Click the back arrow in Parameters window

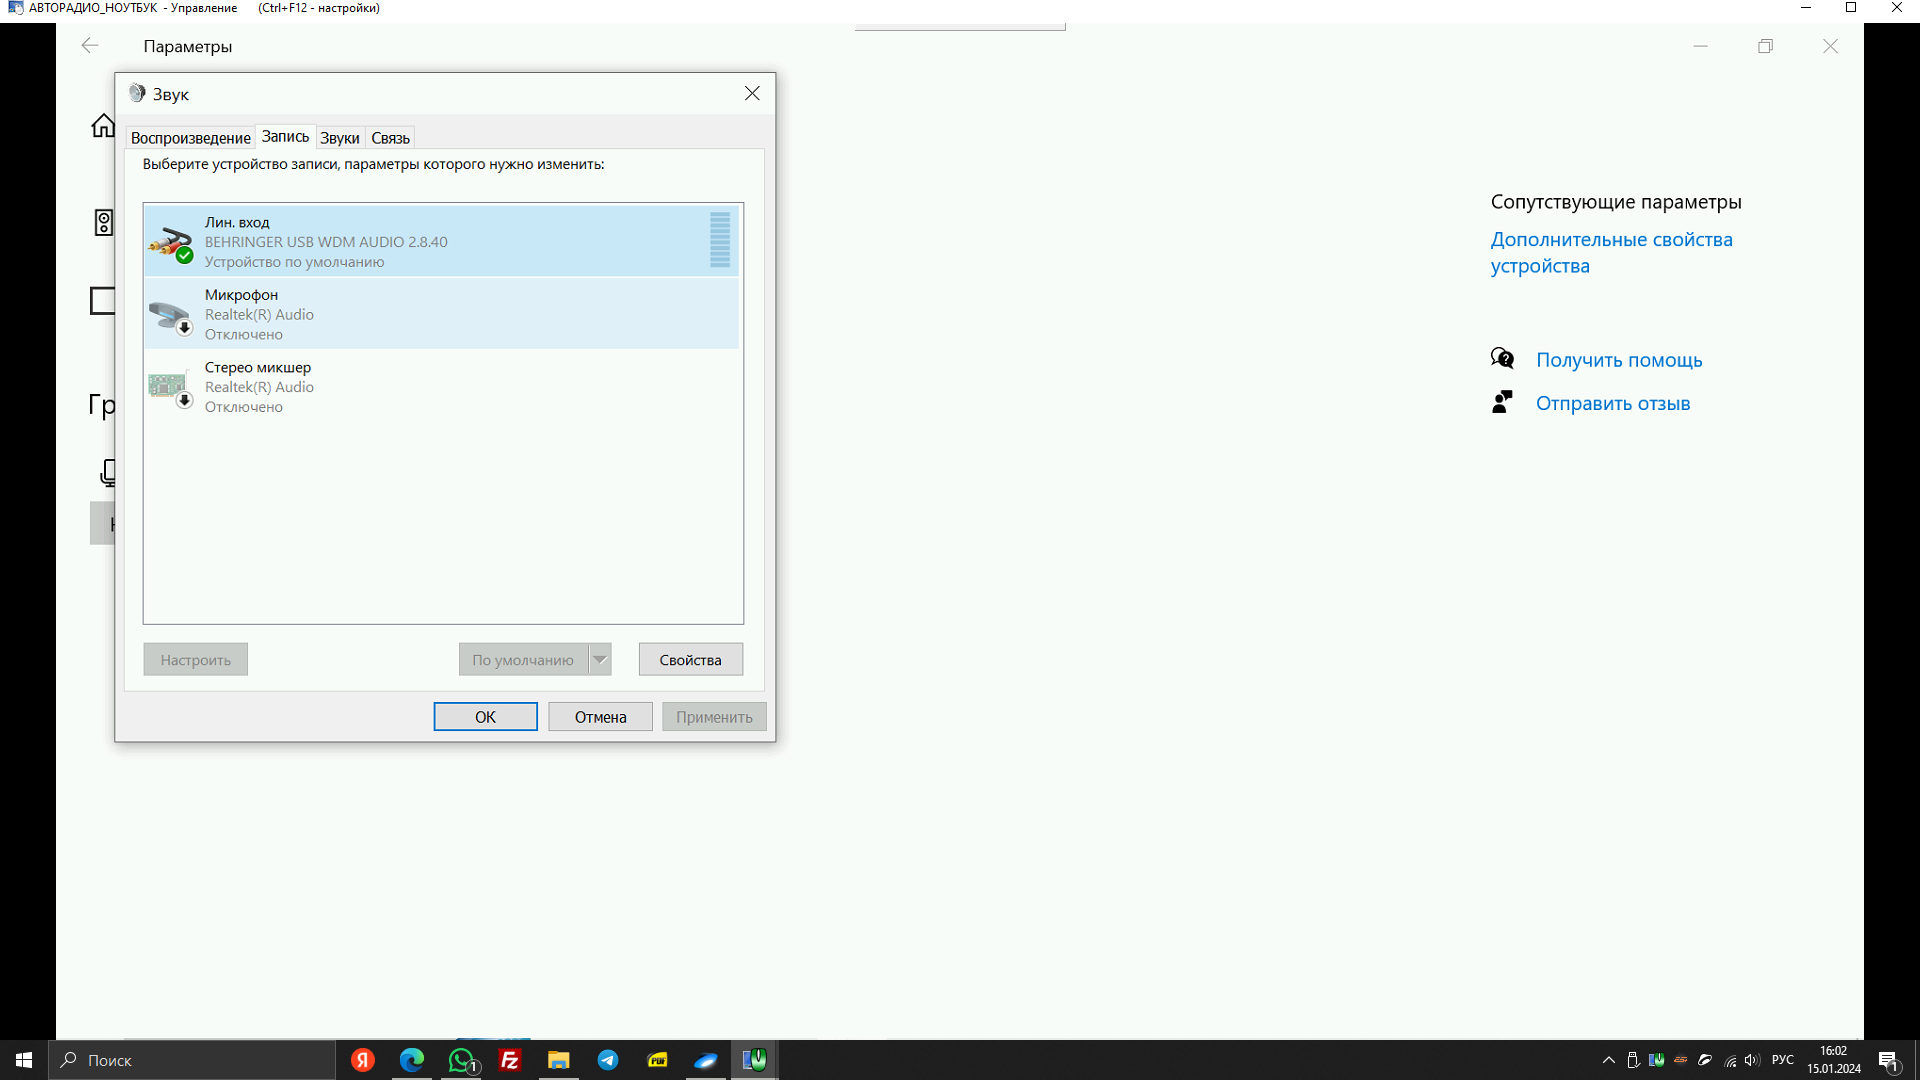click(x=90, y=46)
